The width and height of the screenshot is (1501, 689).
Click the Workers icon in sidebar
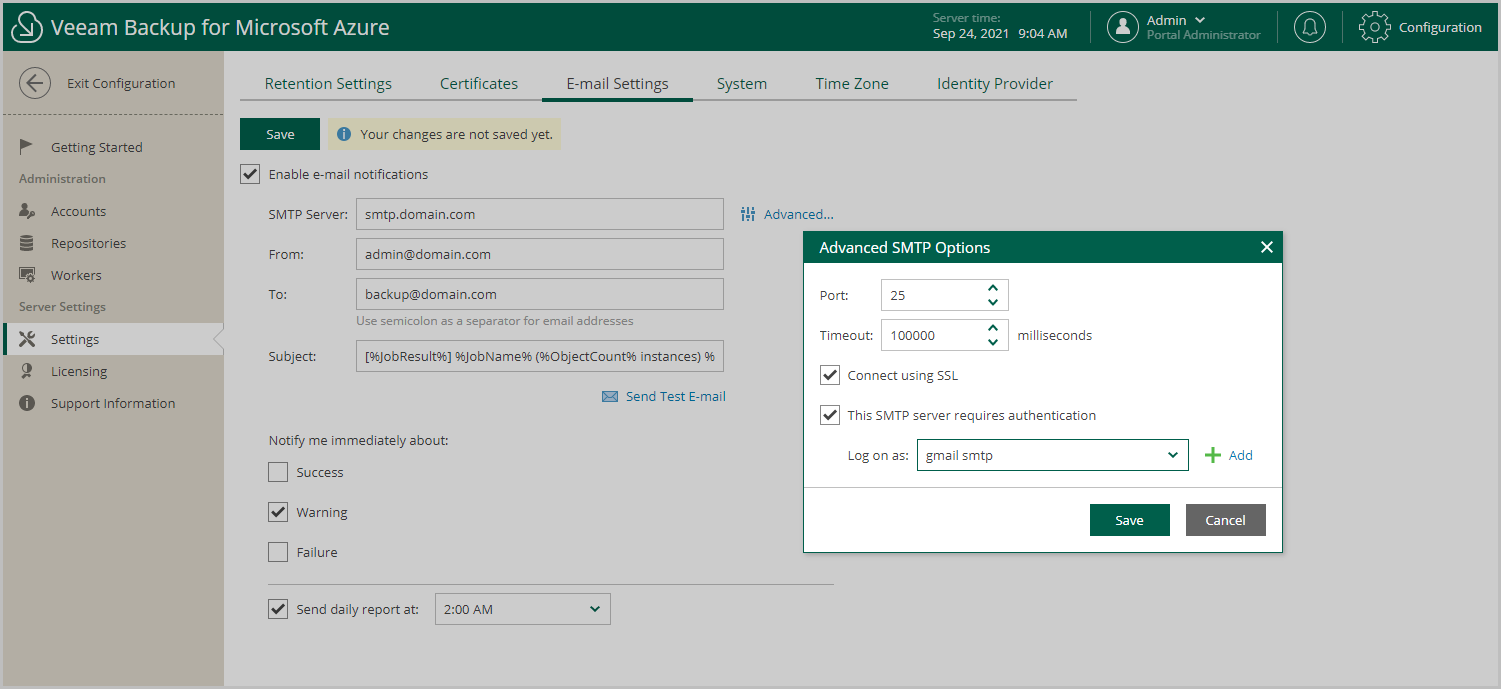(28, 275)
